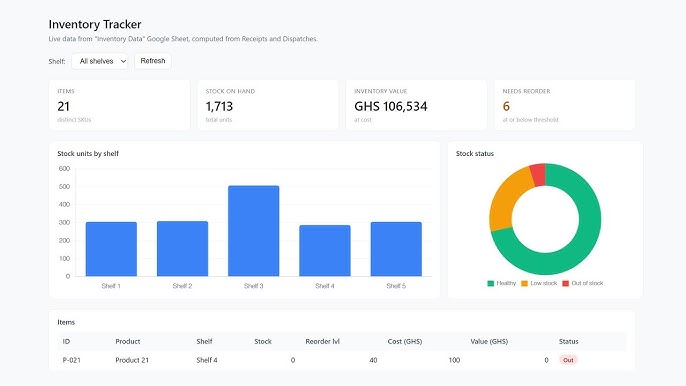Viewport: 686px width, 386px height.
Task: Click the Value (GHS) column header
Action: (489, 341)
